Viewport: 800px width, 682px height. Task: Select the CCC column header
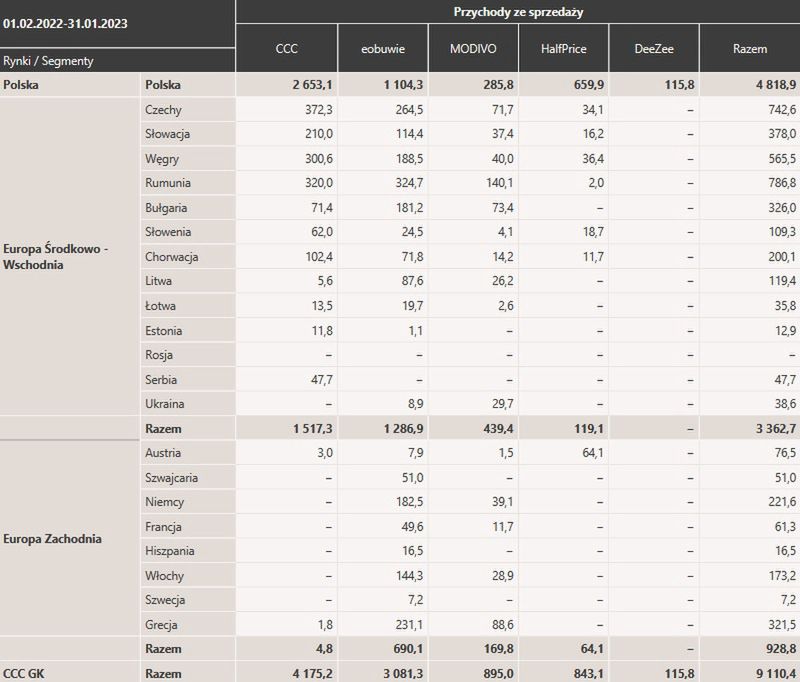coord(286,48)
